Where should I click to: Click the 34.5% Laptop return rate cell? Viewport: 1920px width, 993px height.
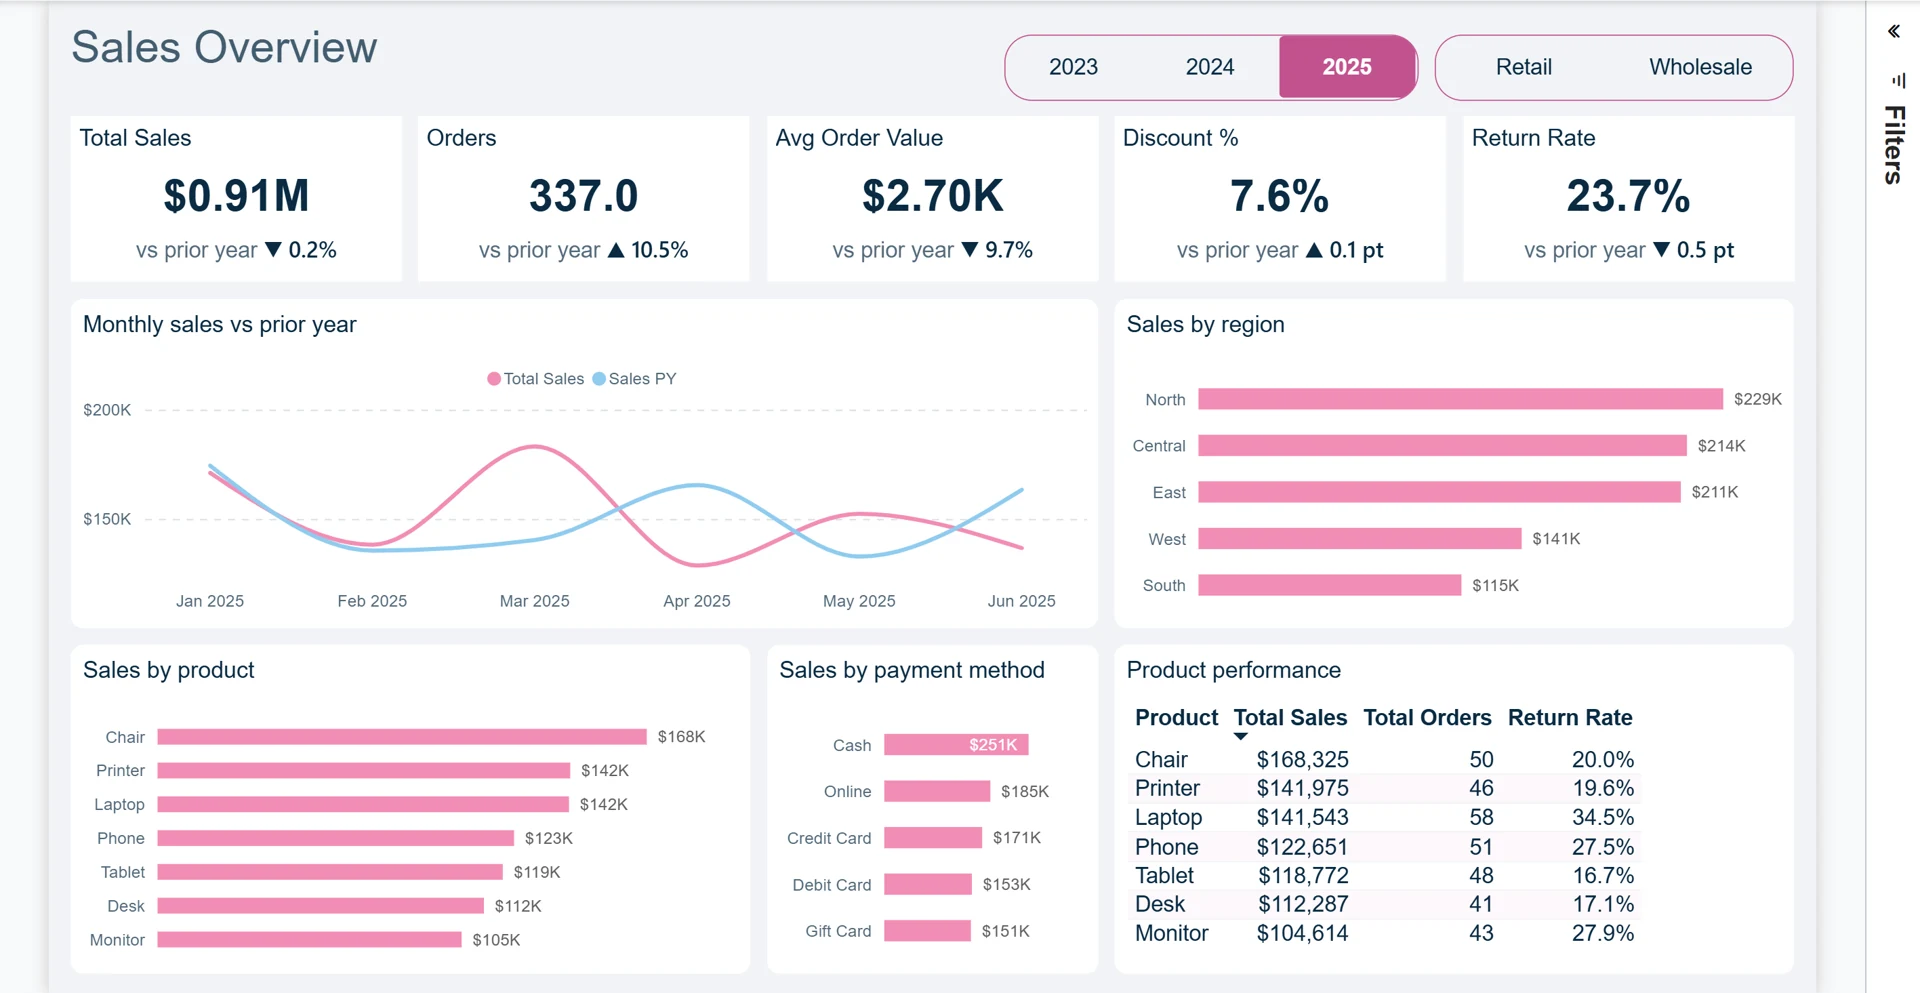pyautogui.click(x=1602, y=818)
